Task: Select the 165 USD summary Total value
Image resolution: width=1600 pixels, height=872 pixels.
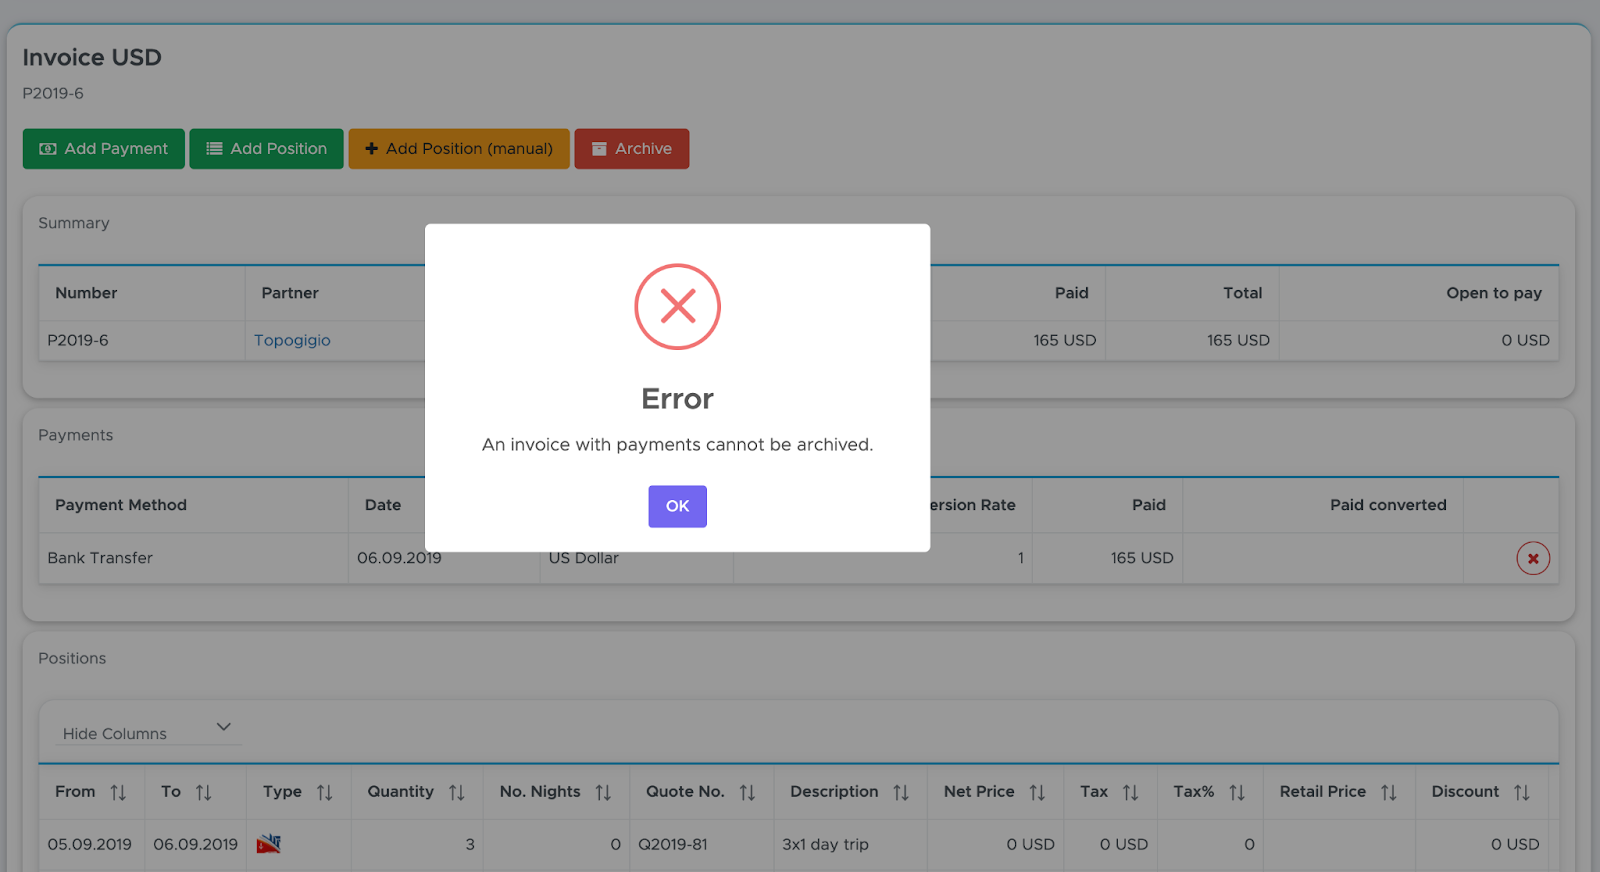Action: (x=1238, y=340)
